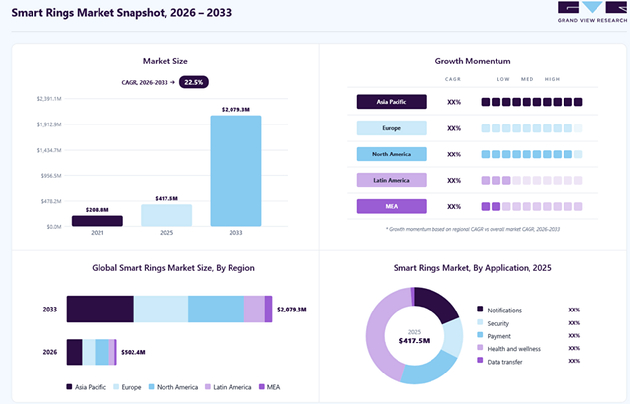
Task: Click the Smart Rings Market Snapshot heading
Action: 122,12
